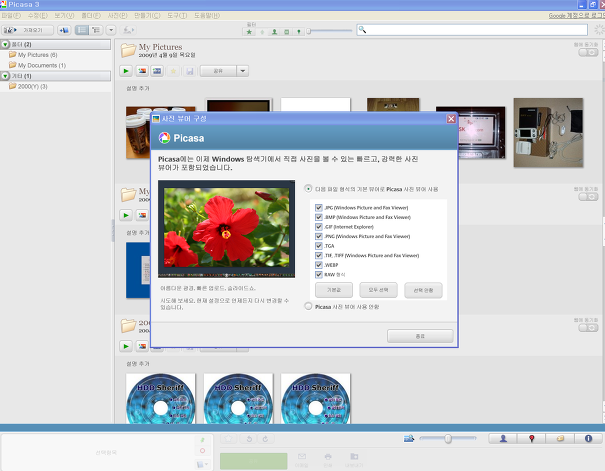The image size is (605, 471).
Task: Uncheck the .GIF (Internet Explorer) checkbox
Action: [319, 227]
